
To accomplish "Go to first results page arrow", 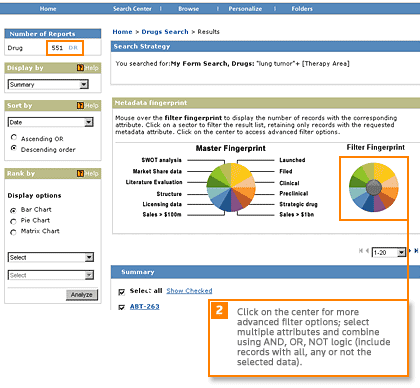I will pyautogui.click(x=361, y=250).
